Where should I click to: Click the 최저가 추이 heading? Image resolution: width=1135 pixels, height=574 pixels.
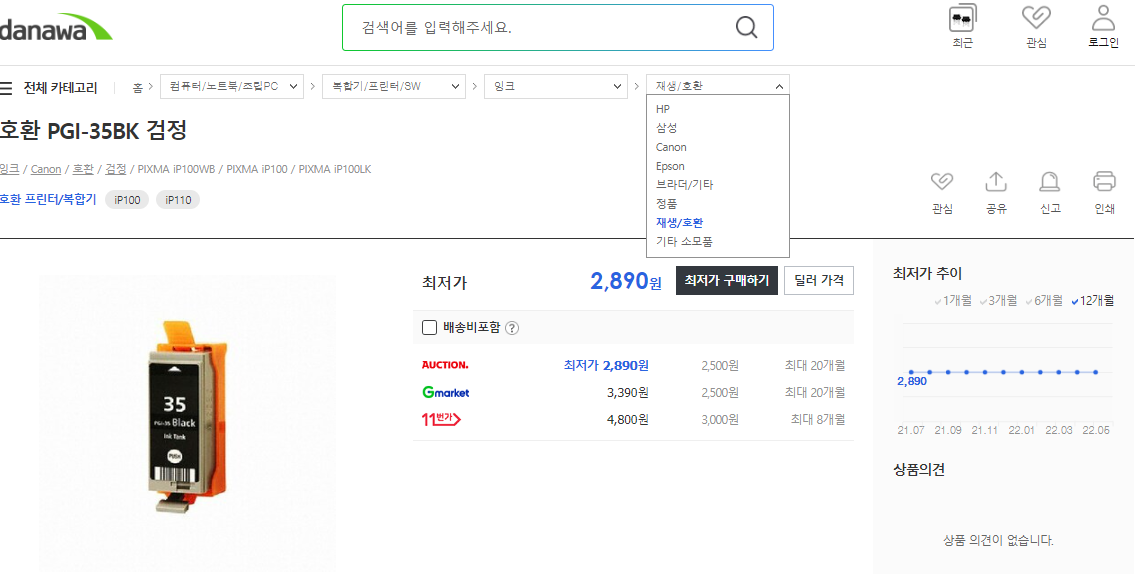point(927,274)
